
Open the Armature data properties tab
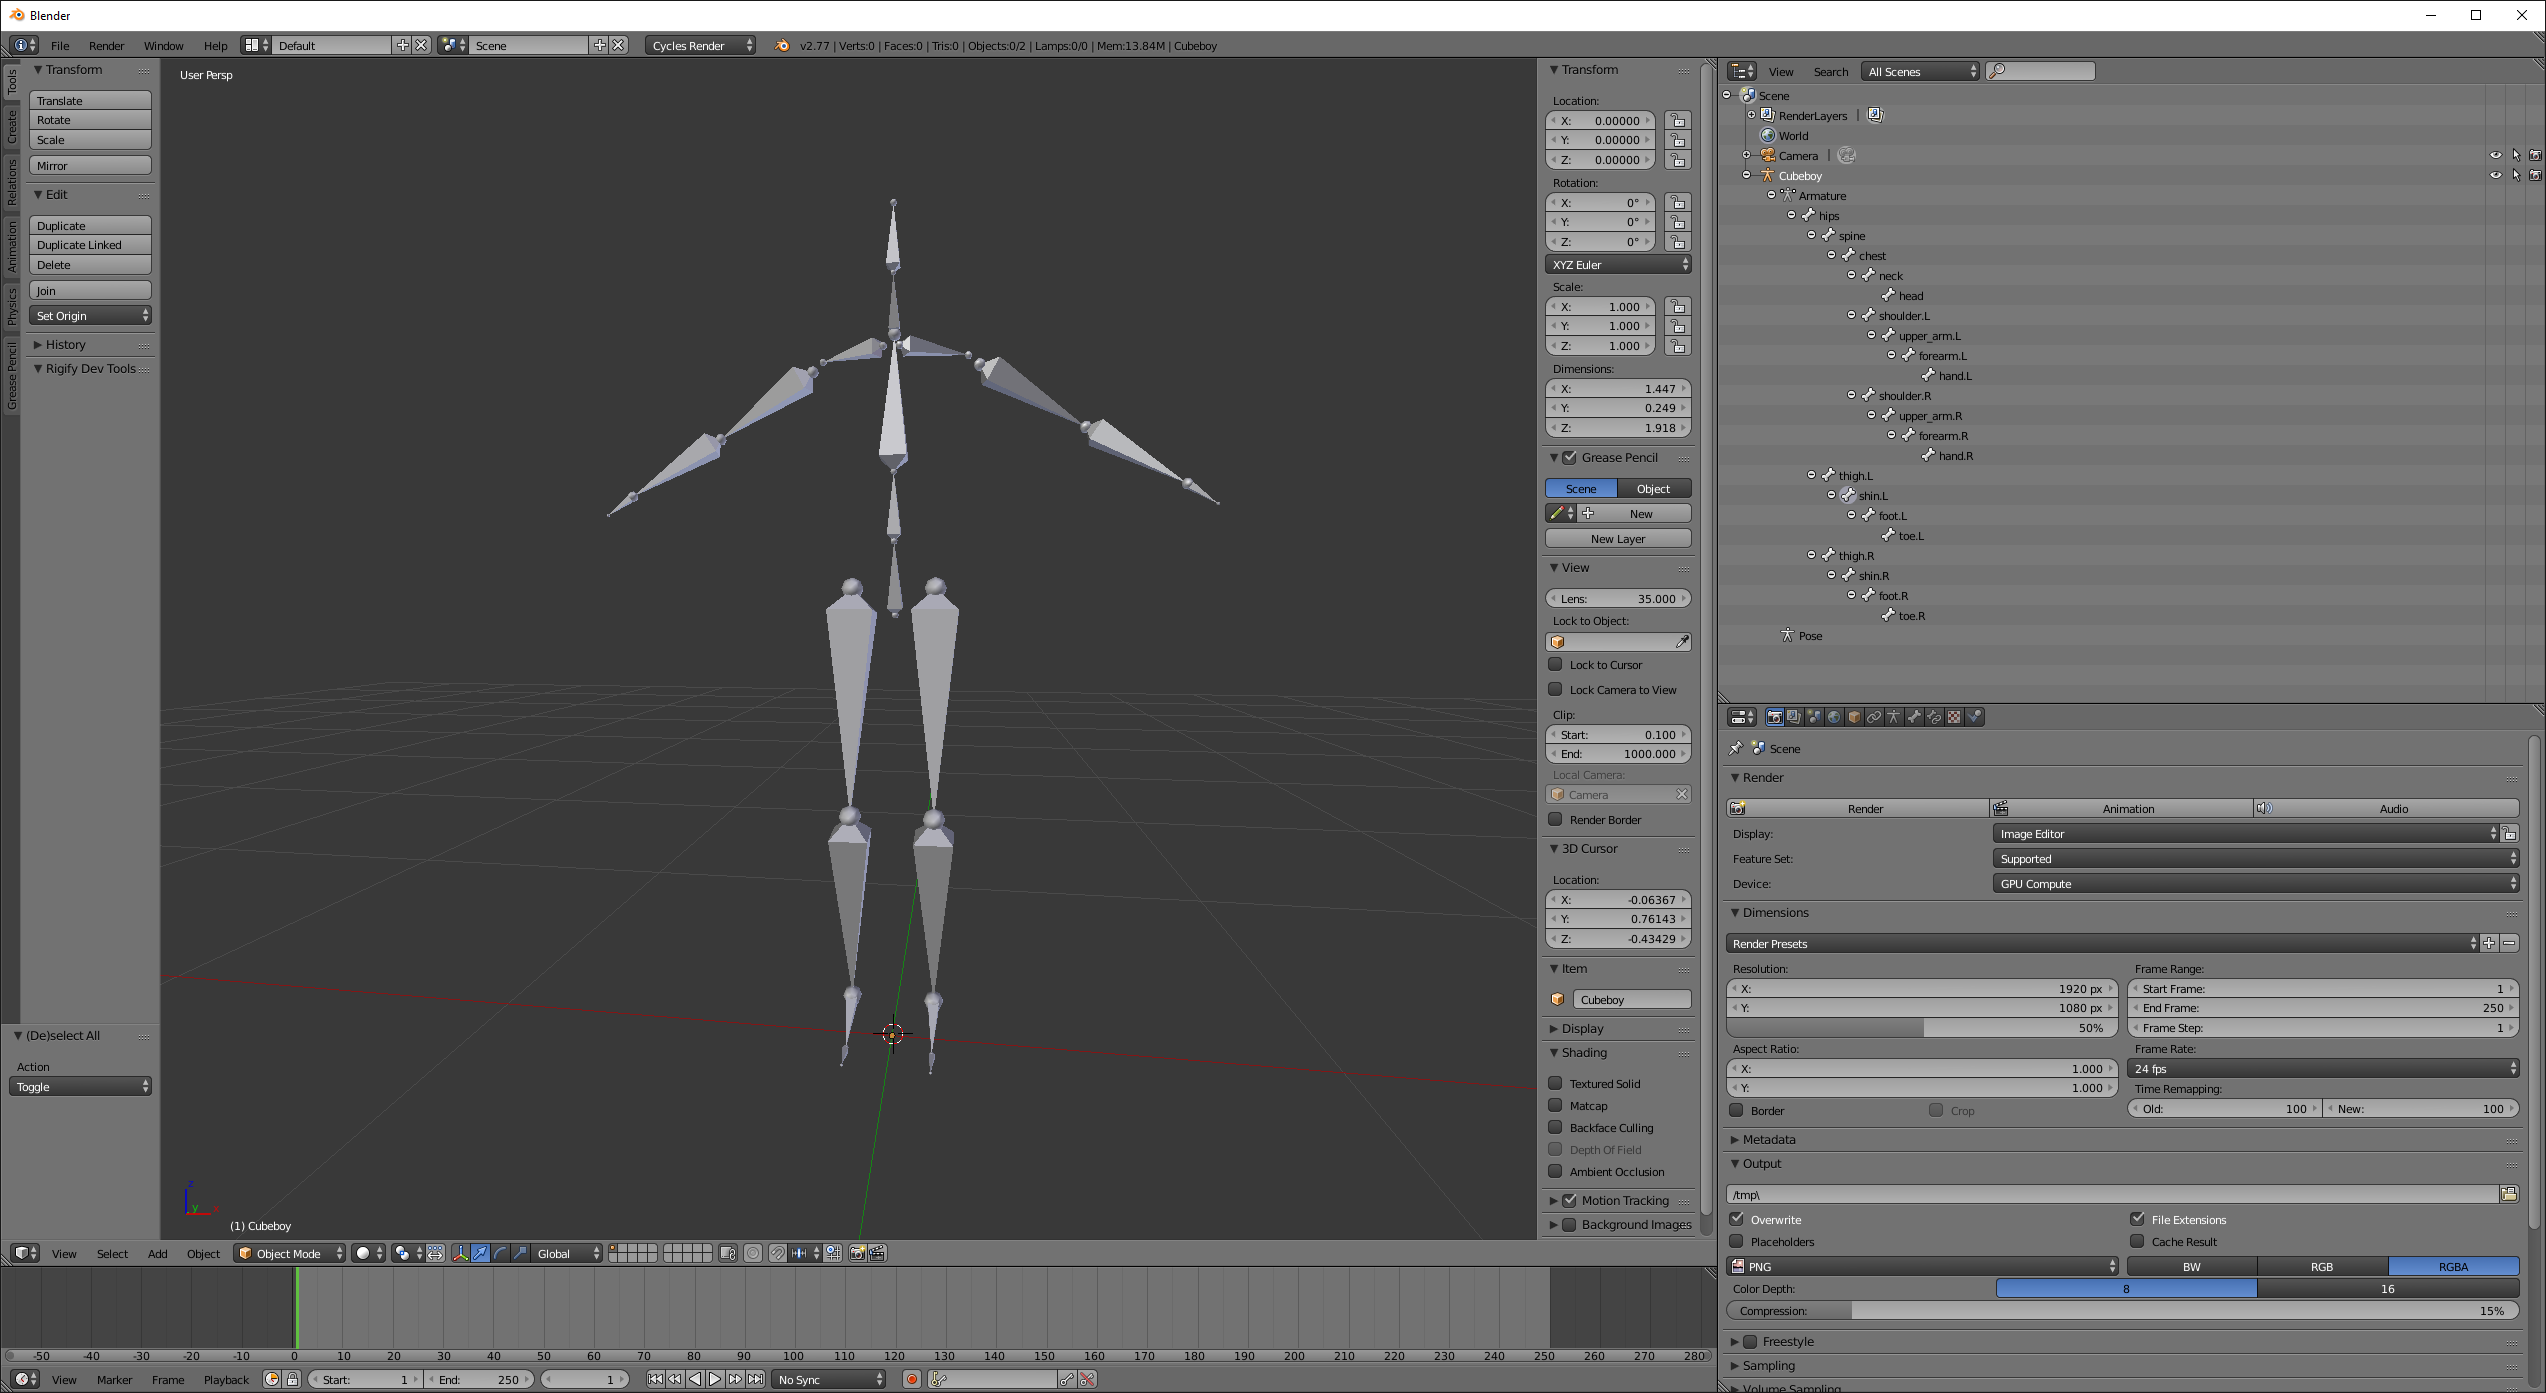[x=1894, y=717]
